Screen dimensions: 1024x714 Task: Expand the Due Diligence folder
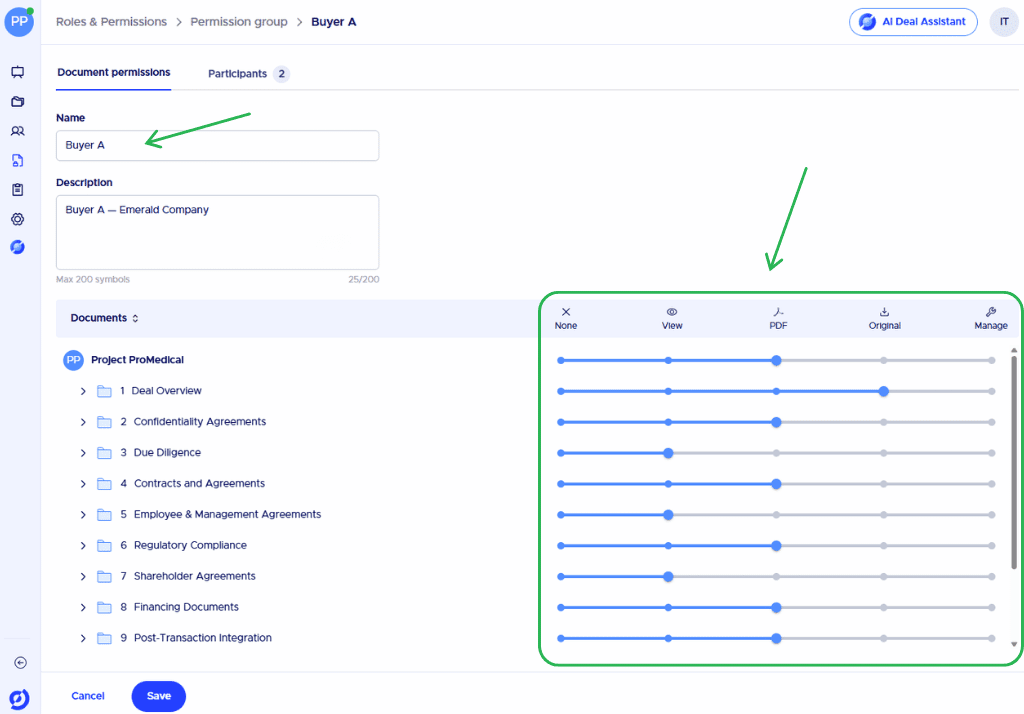pos(83,453)
